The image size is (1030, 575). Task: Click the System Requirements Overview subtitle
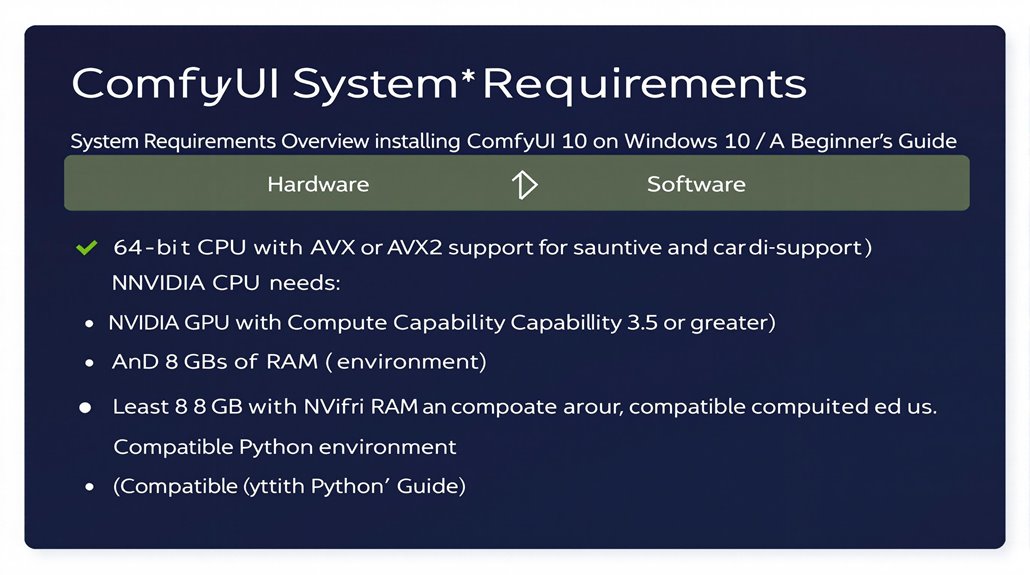pyautogui.click(x=513, y=141)
